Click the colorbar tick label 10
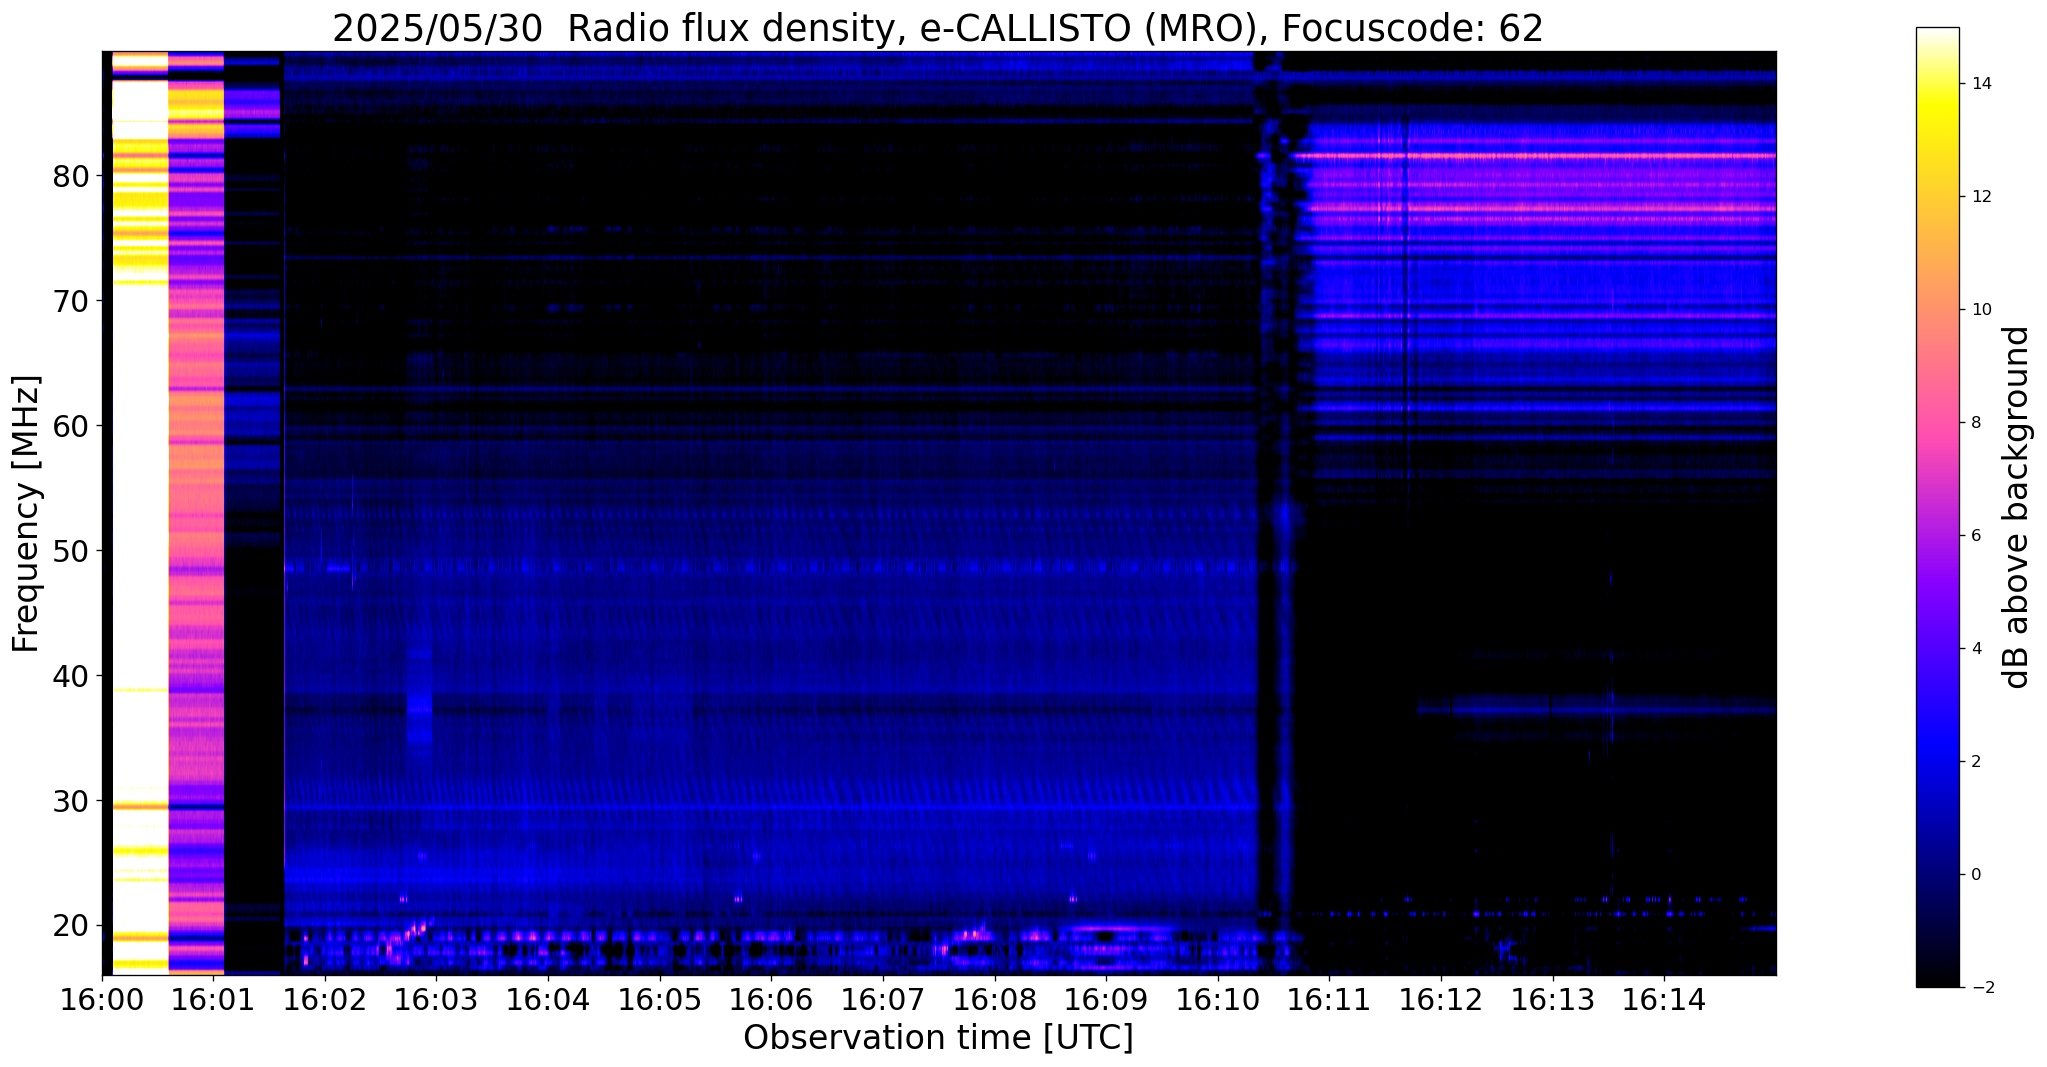This screenshot has width=2047, height=1067. (x=1979, y=310)
